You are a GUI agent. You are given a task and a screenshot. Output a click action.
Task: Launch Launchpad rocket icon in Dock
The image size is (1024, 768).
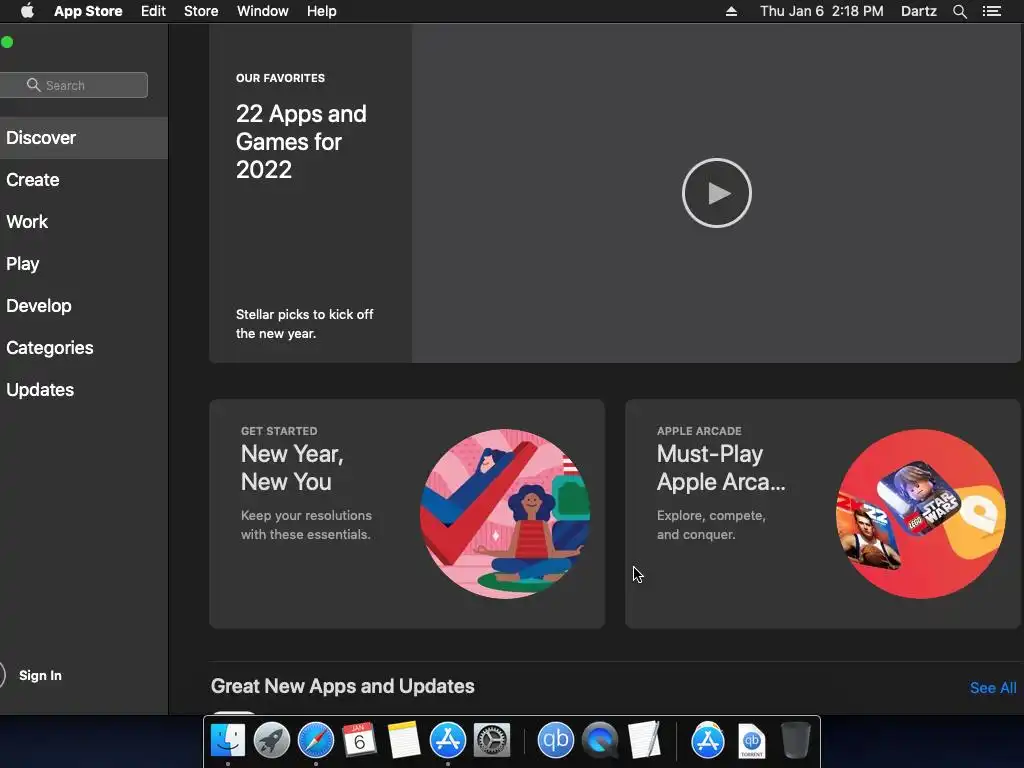coord(272,740)
